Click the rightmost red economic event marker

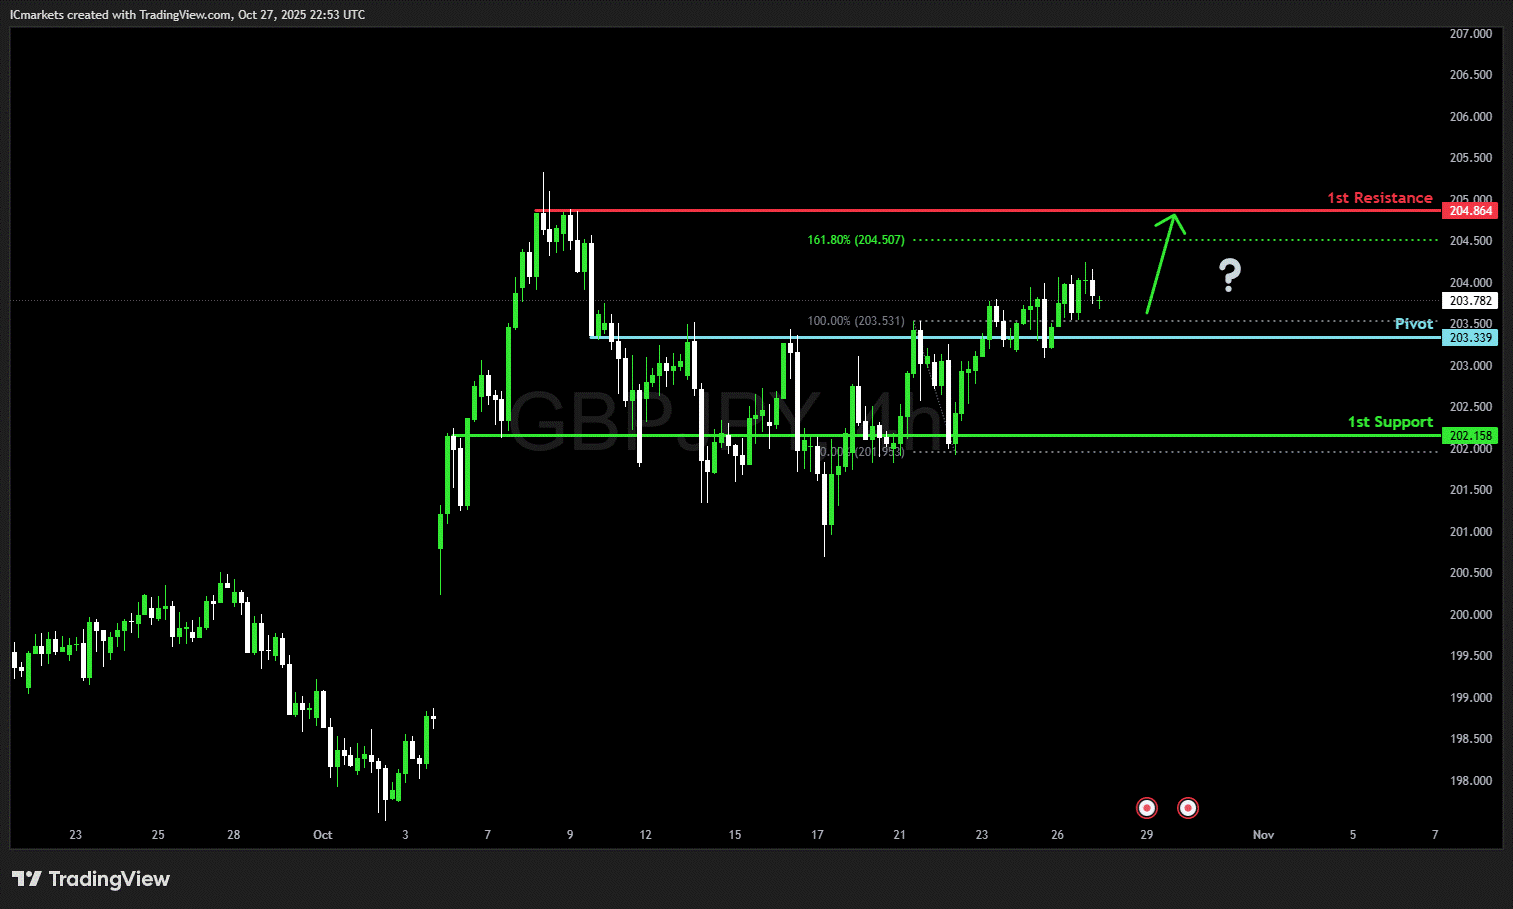tap(1188, 808)
